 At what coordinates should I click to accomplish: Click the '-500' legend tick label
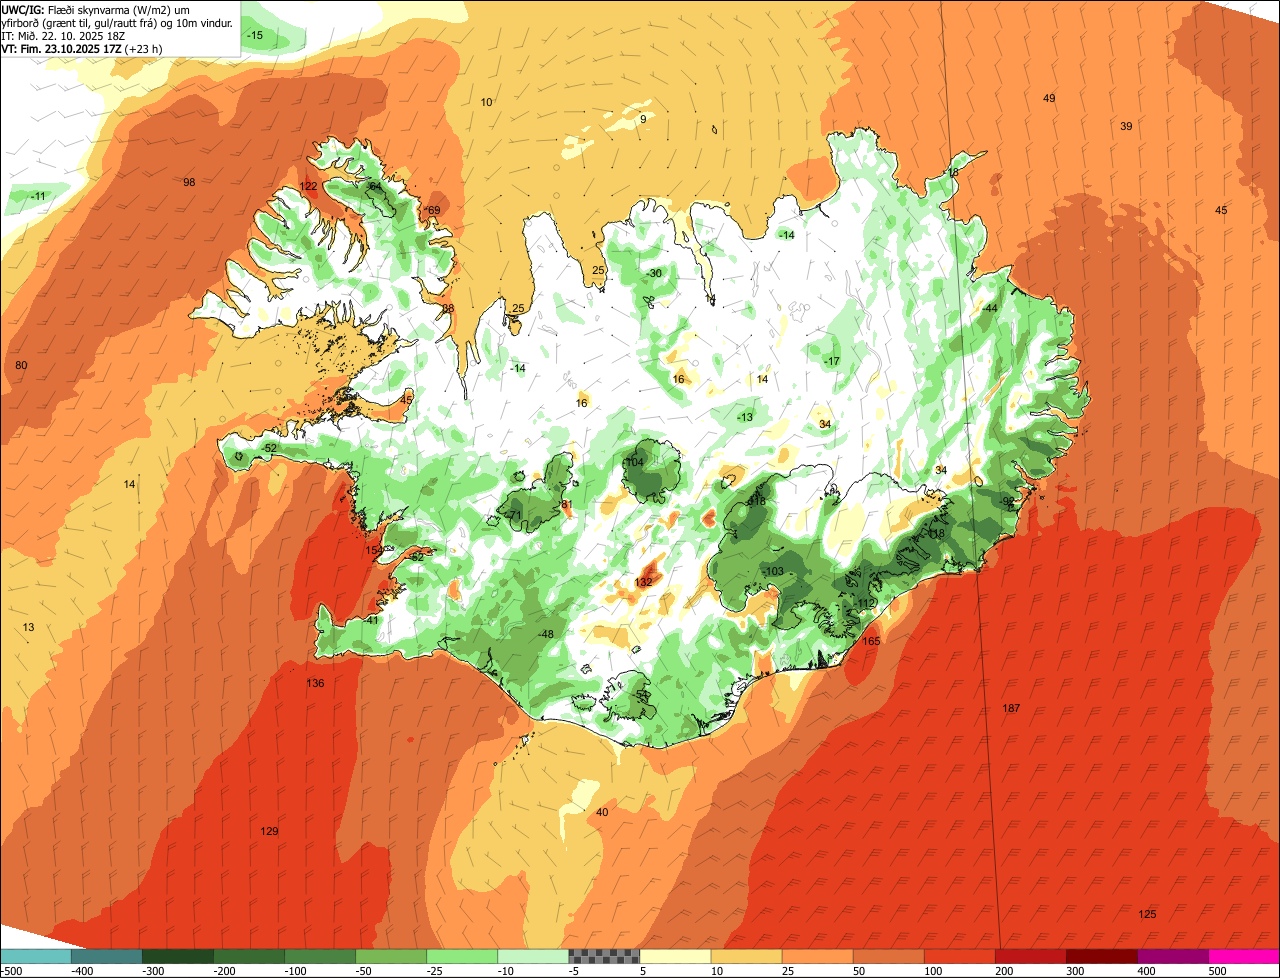click(12, 970)
